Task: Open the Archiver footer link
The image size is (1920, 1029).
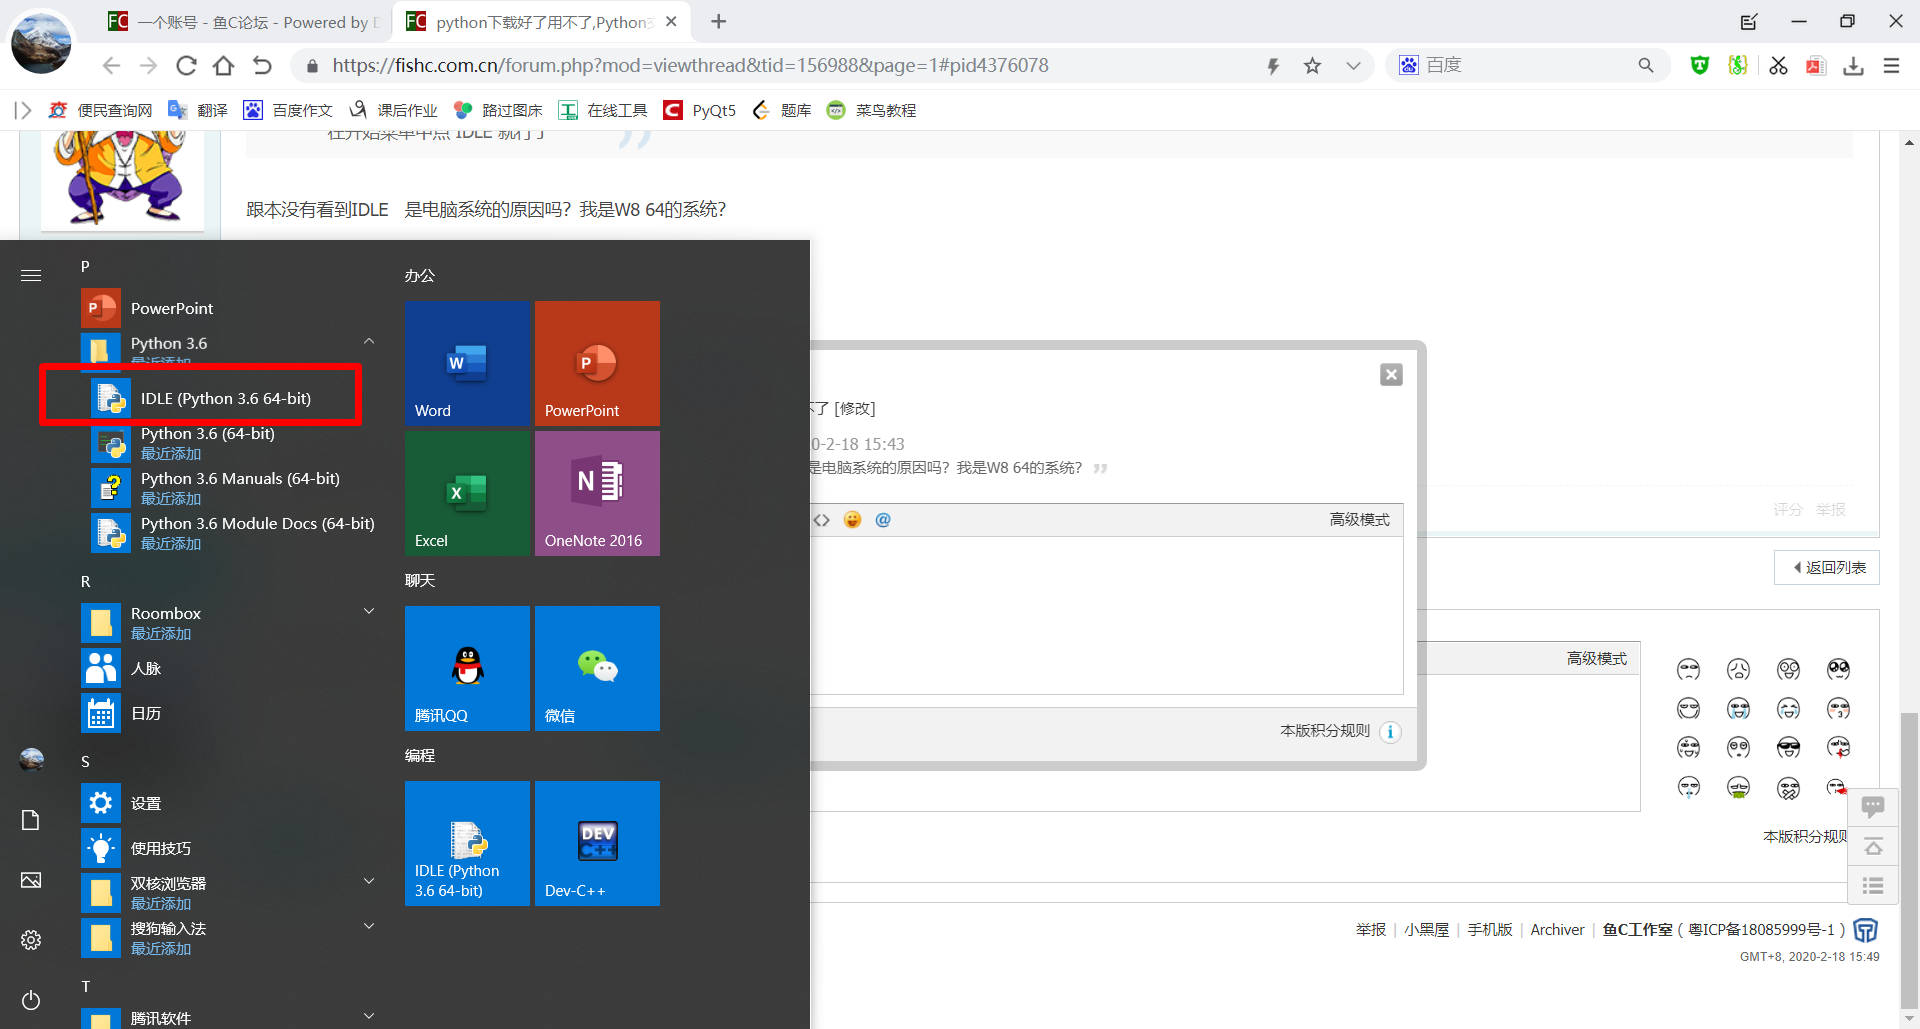Action: pyautogui.click(x=1557, y=930)
